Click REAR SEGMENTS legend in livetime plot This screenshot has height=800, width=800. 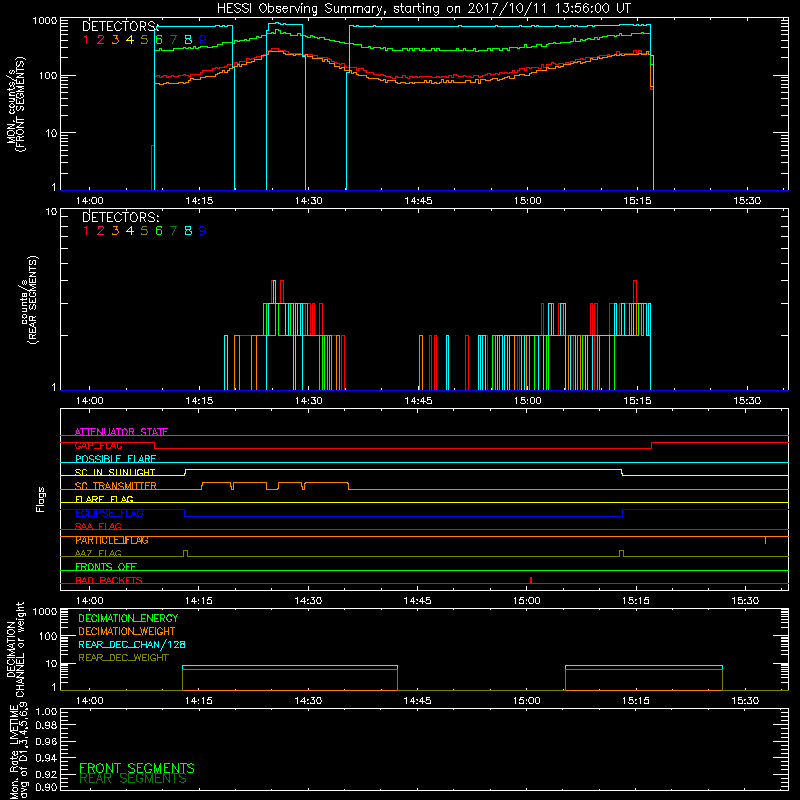133,779
